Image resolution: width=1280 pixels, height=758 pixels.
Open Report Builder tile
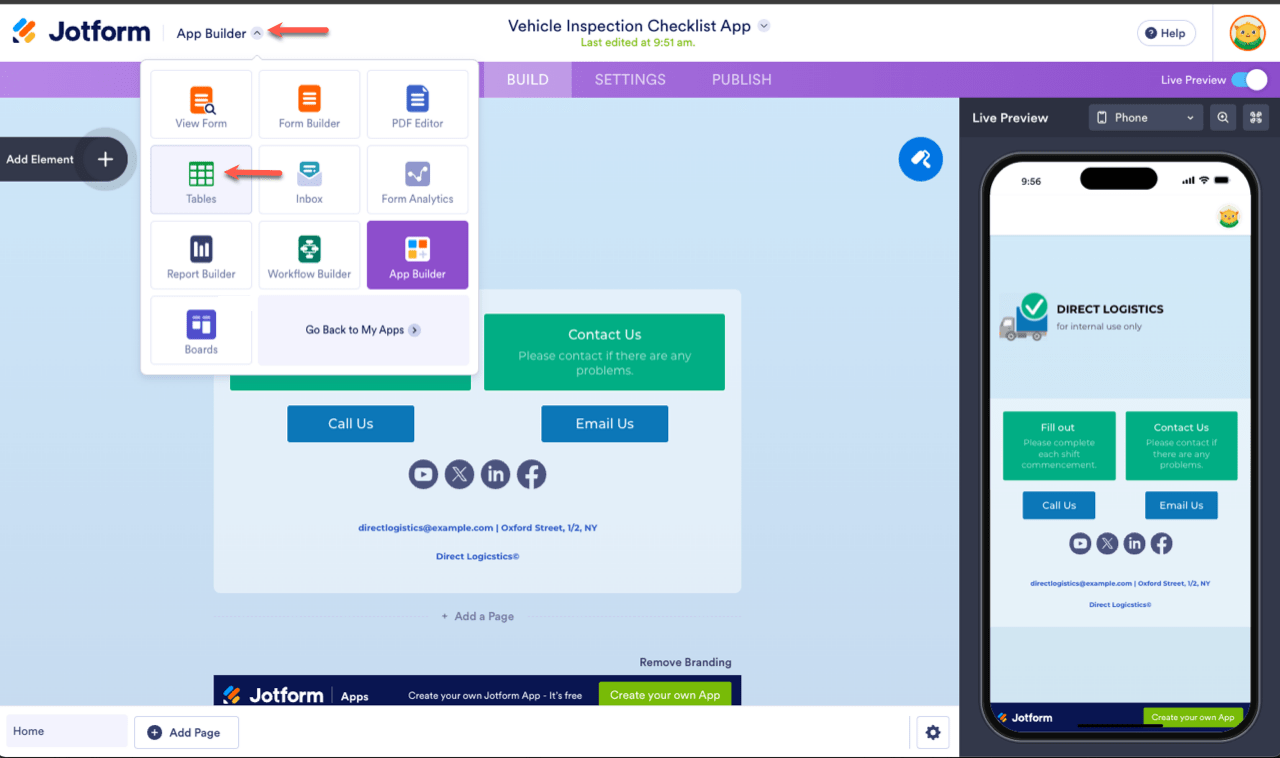click(201, 255)
